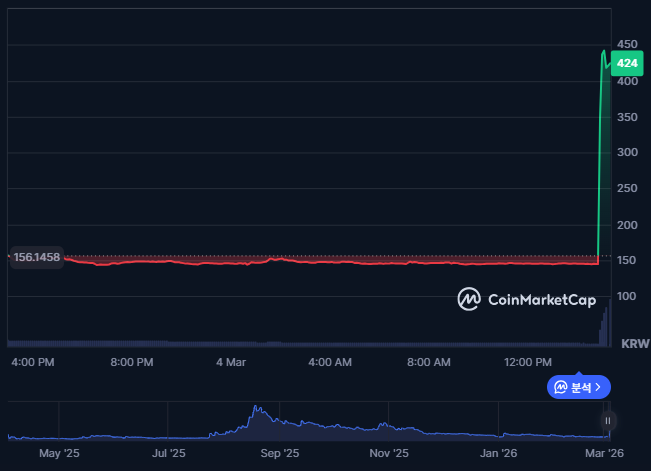Click the 156.1458 opening price label
The width and height of the screenshot is (651, 471).
coord(37,258)
